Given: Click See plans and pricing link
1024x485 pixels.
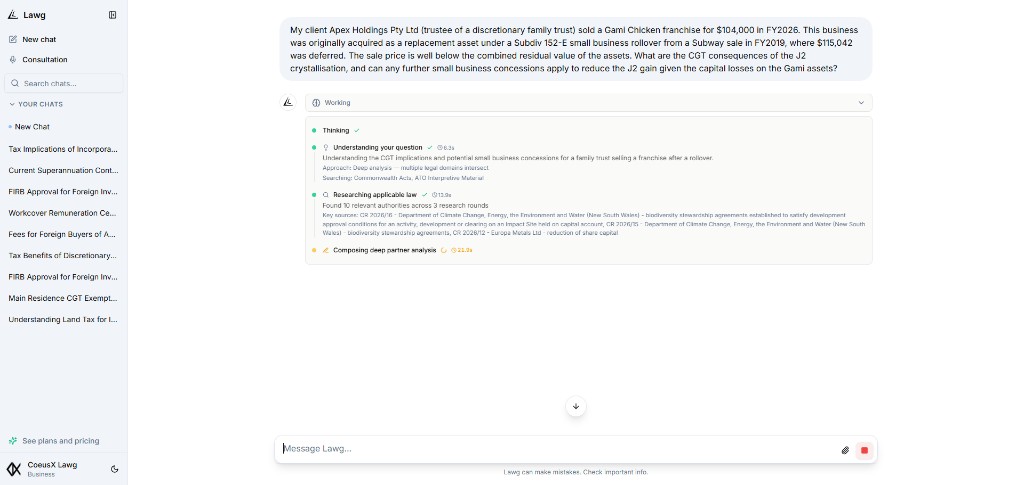Looking at the screenshot, I should pos(61,441).
